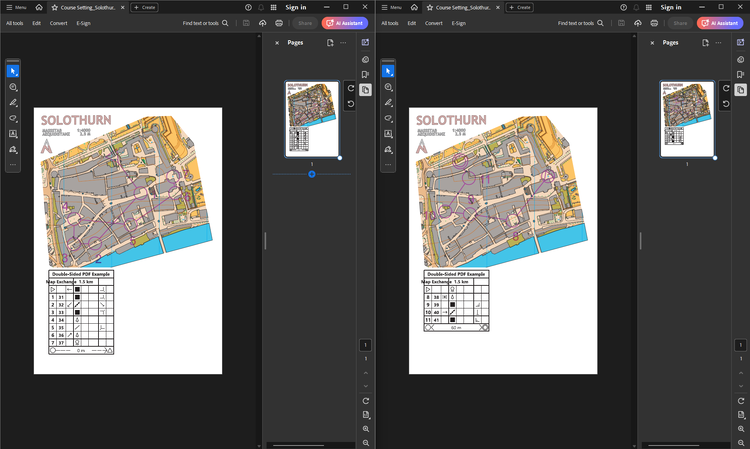Insert a page via Pages panel, left window

point(330,43)
